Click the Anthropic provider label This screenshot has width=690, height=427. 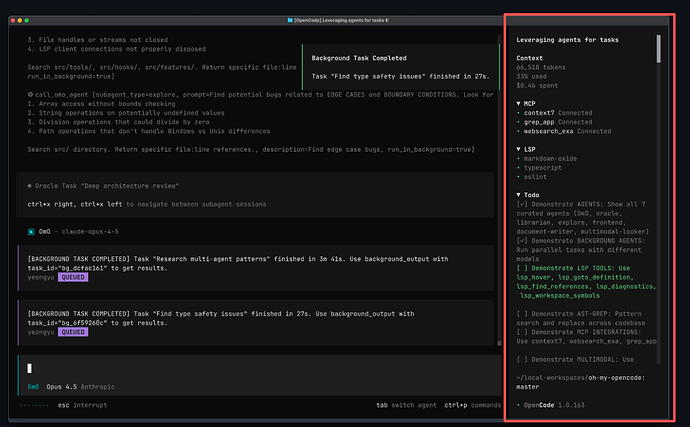click(98, 387)
